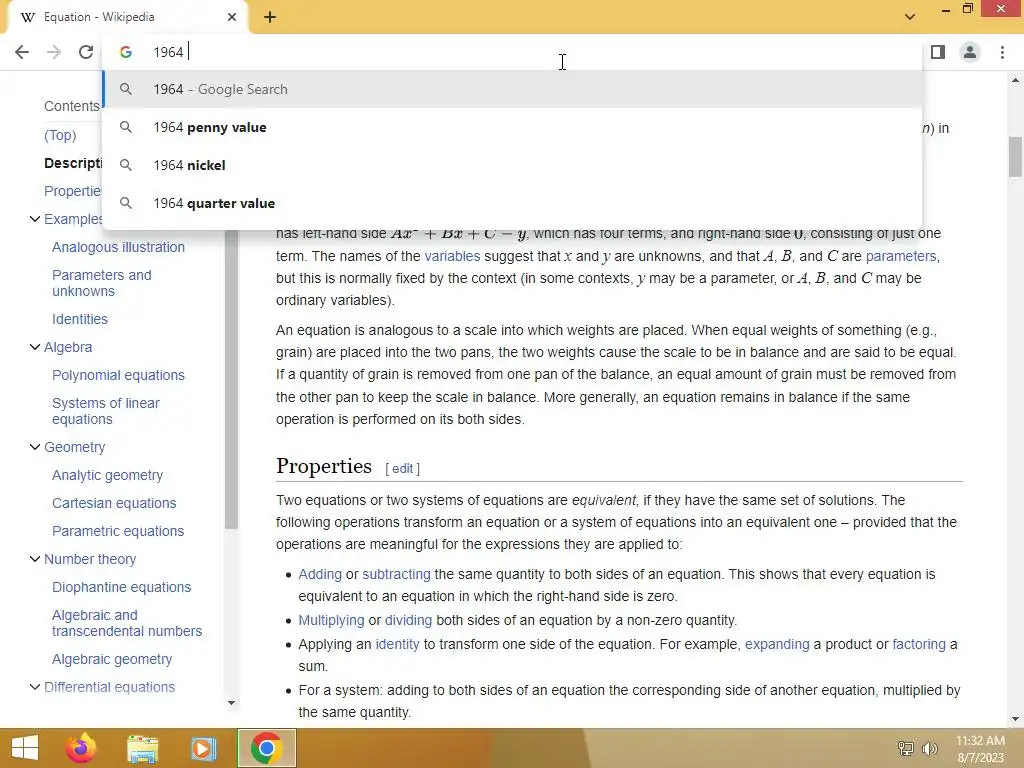The image size is (1024, 768).
Task: Open Analogous illustration in contents
Action: click(118, 247)
